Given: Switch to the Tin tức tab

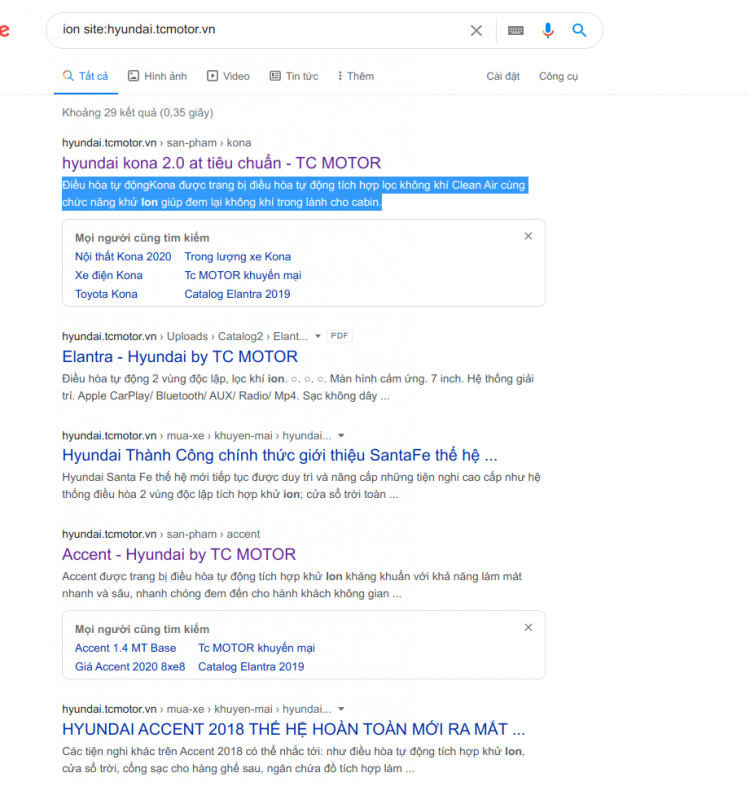Looking at the screenshot, I should click(x=294, y=76).
